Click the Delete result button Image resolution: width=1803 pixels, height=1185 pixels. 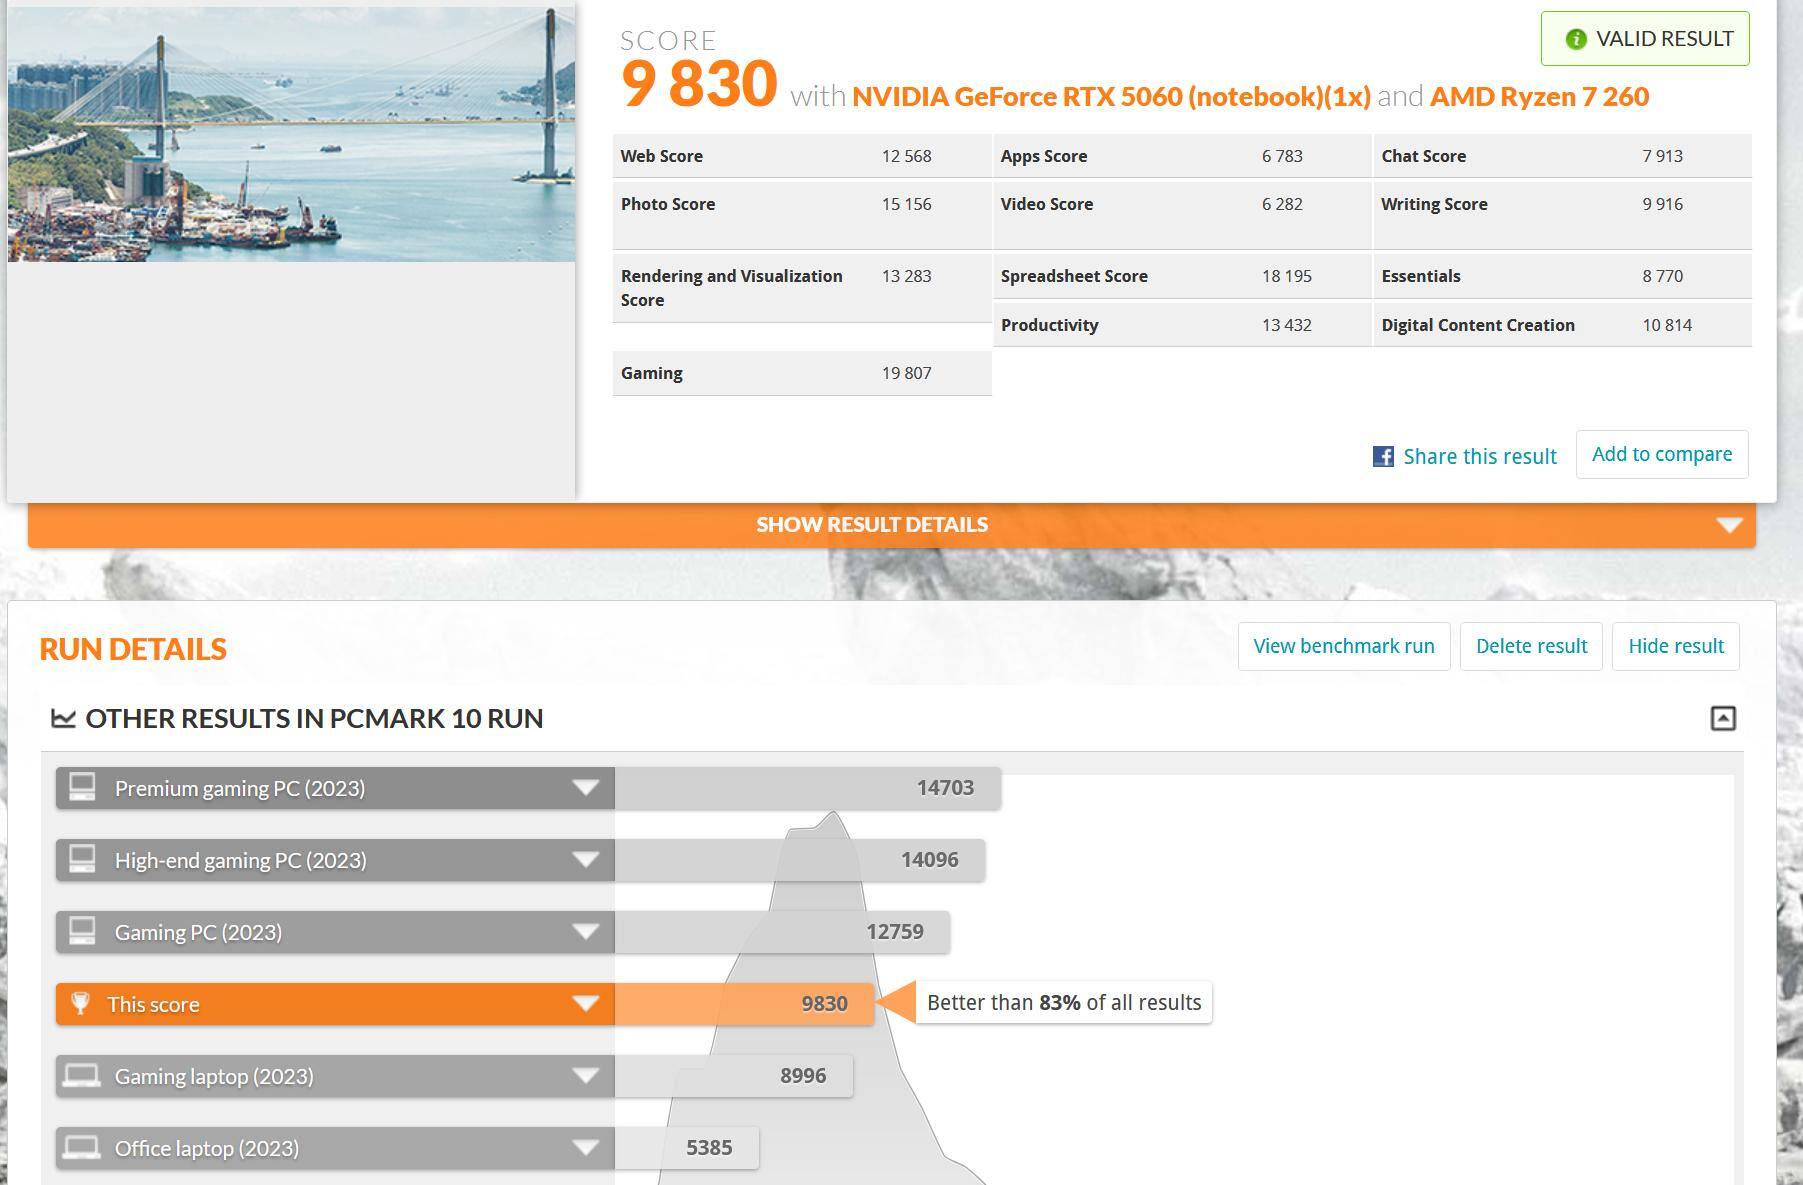[x=1531, y=646]
